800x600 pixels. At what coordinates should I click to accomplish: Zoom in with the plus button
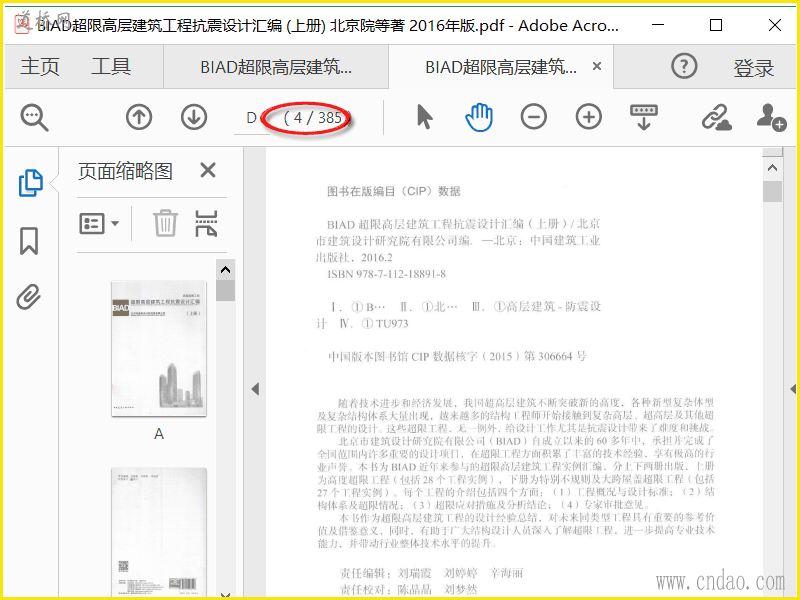[589, 117]
